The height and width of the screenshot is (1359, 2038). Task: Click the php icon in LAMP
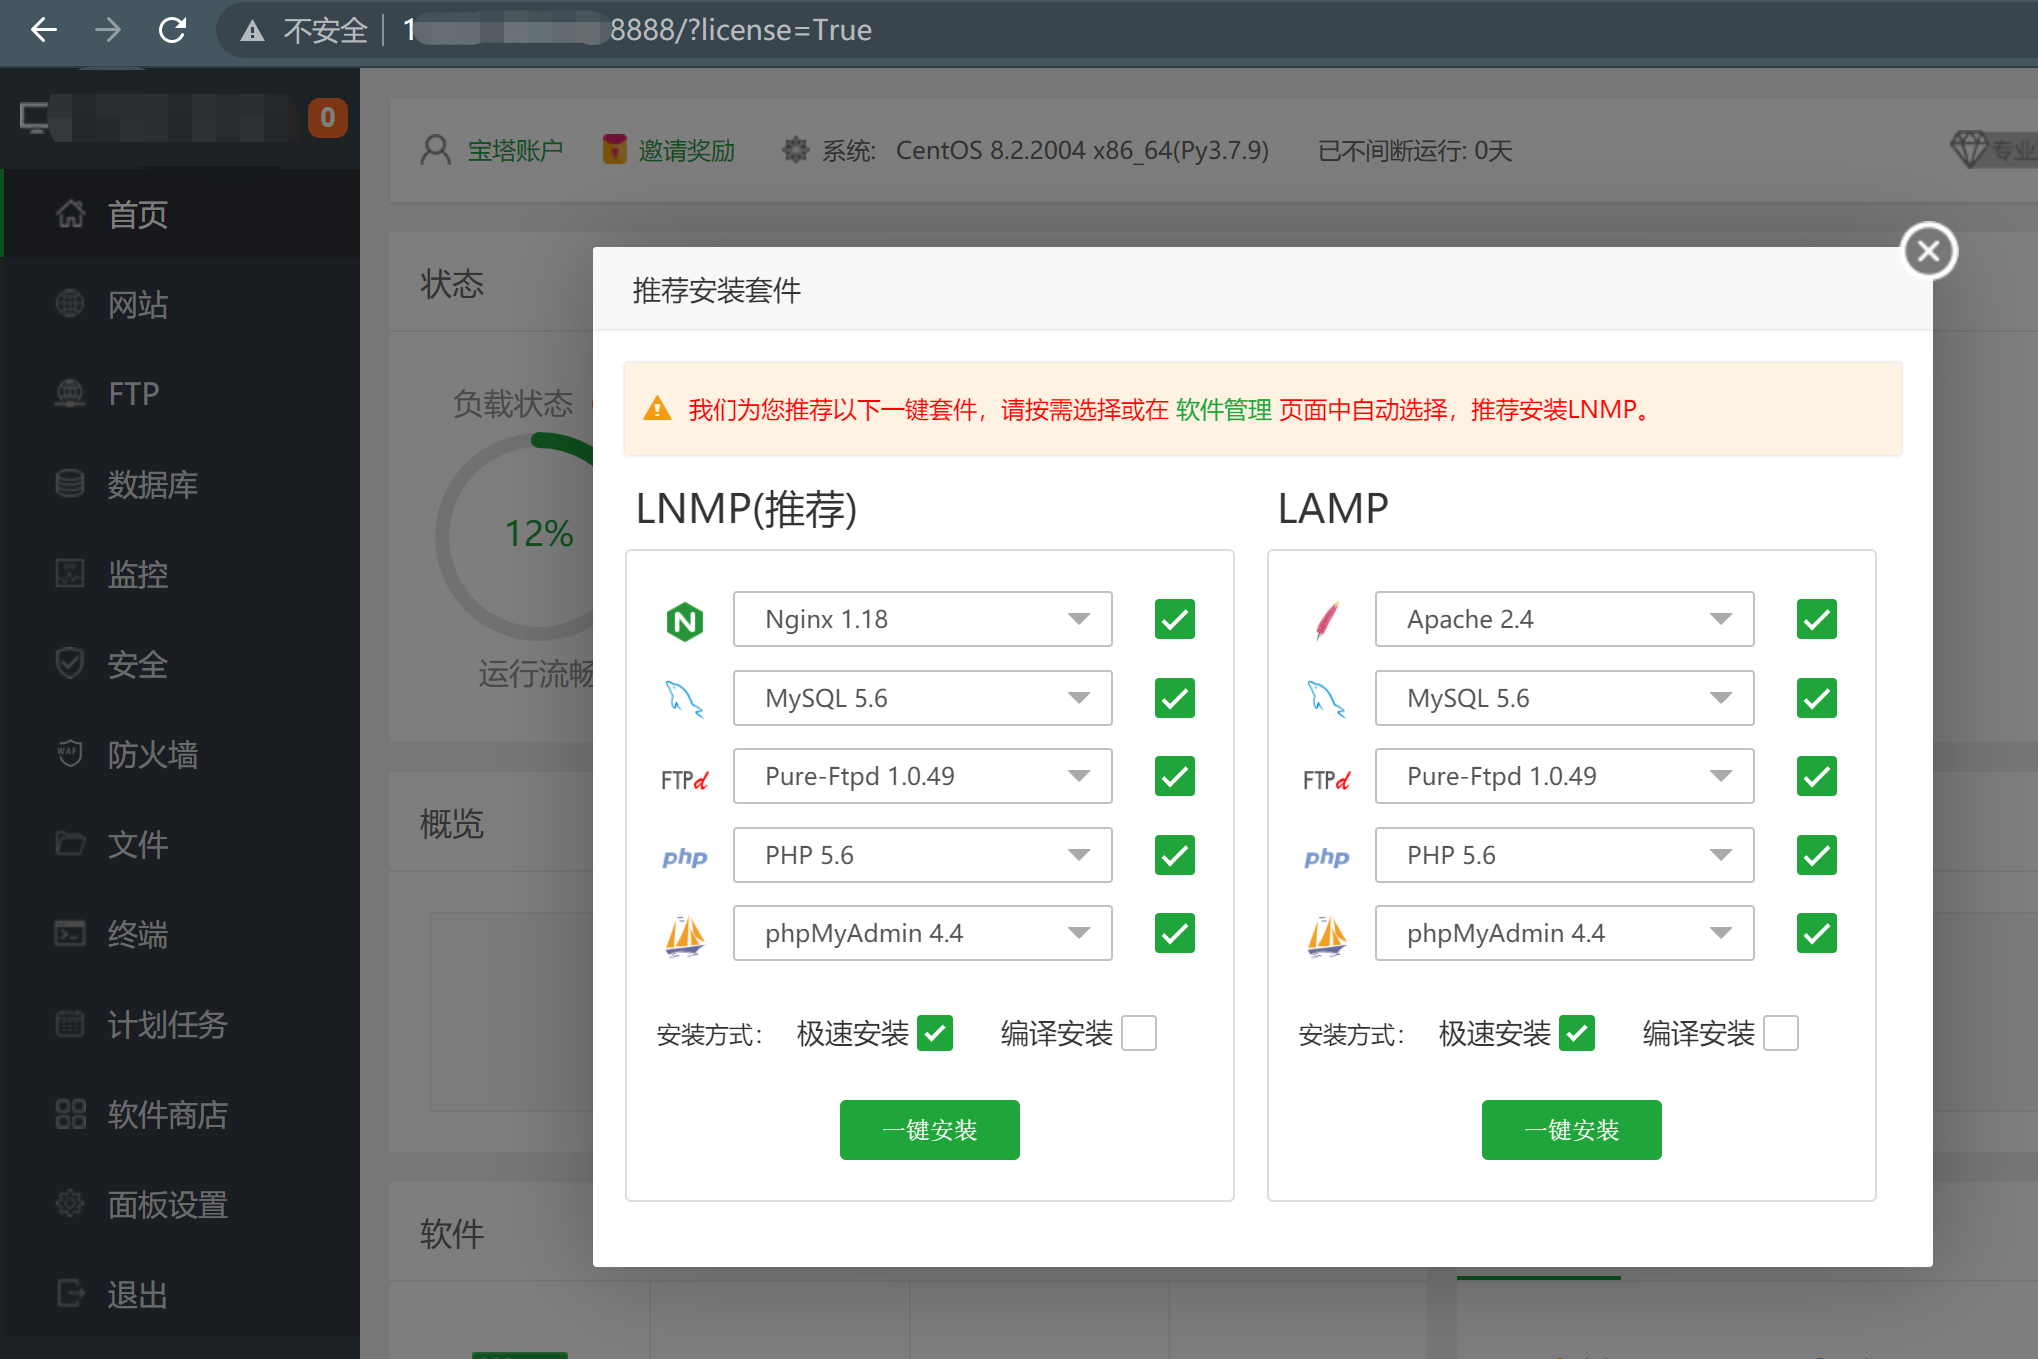pos(1327,857)
